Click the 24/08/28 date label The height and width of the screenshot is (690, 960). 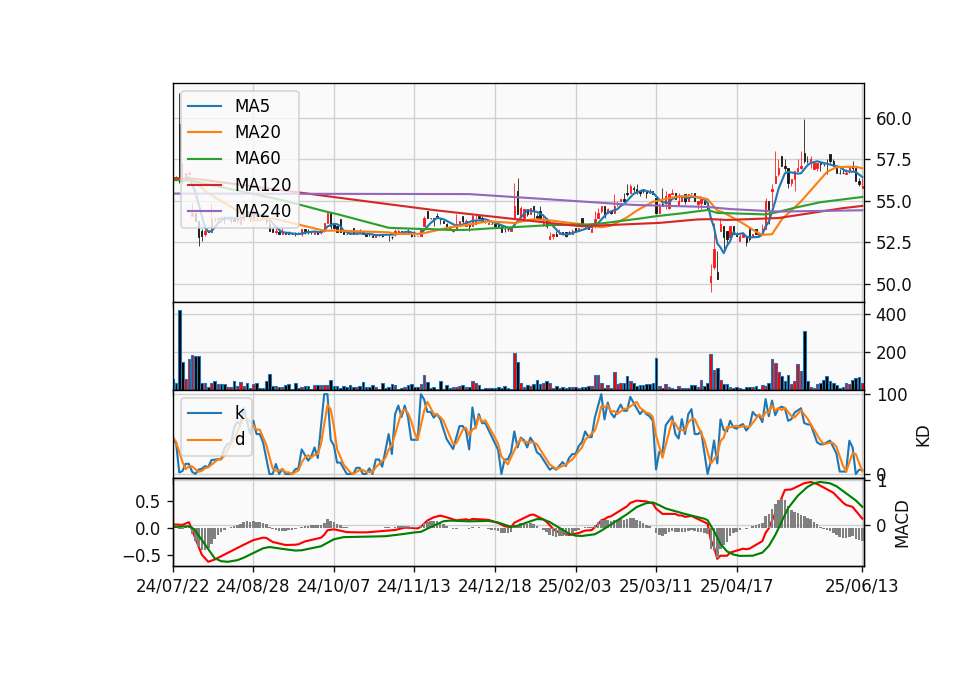click(x=253, y=586)
